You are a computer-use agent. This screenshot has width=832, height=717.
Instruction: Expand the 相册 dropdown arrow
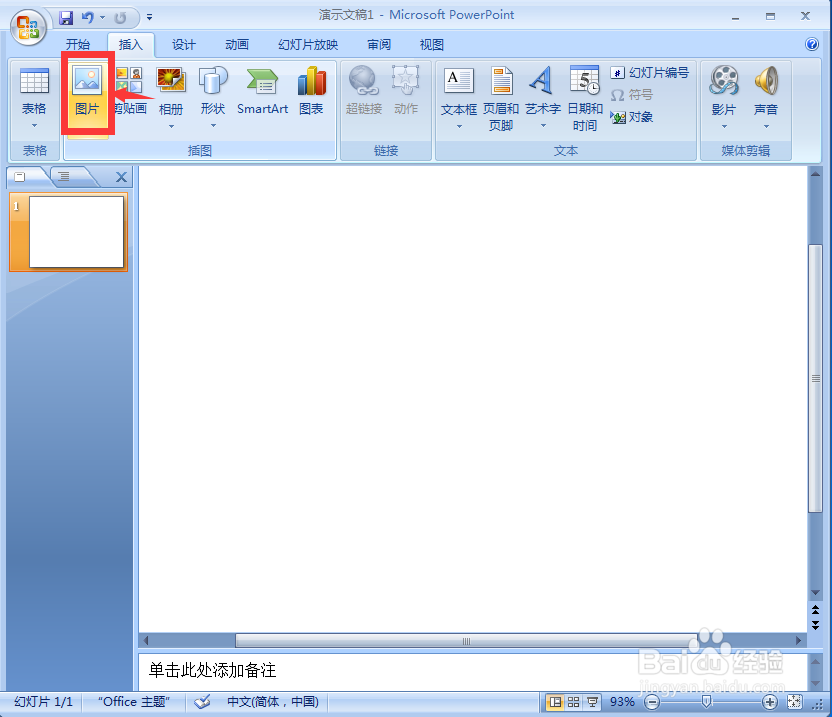pyautogui.click(x=171, y=126)
